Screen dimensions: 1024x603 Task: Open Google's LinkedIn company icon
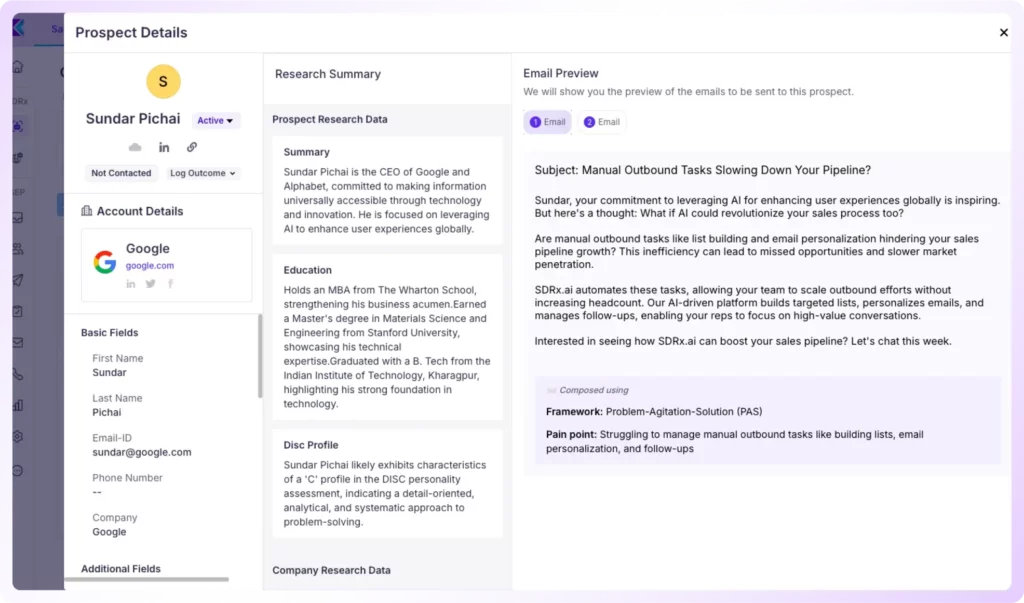[x=131, y=284]
